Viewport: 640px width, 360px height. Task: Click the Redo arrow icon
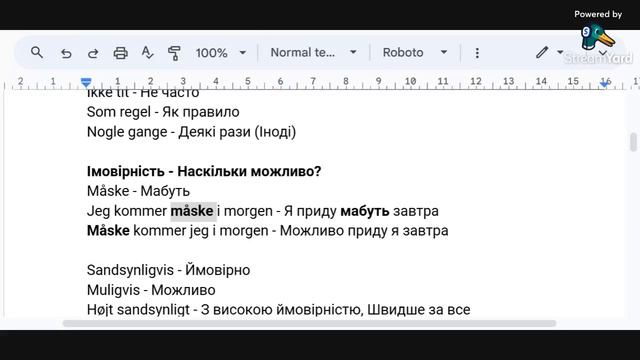click(x=93, y=53)
